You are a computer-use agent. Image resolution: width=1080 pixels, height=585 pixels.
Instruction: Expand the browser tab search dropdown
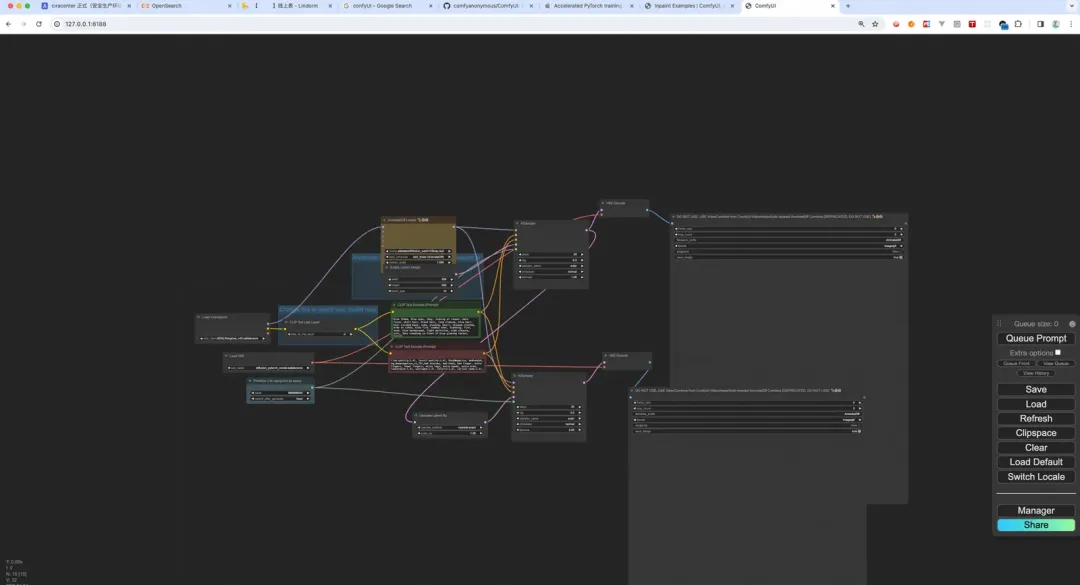1072,6
